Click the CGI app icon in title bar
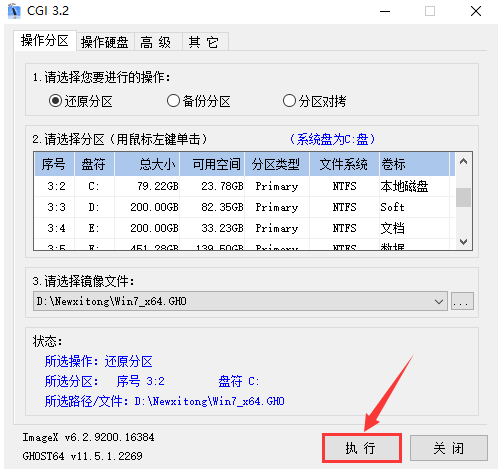The image size is (498, 469). 14,11
